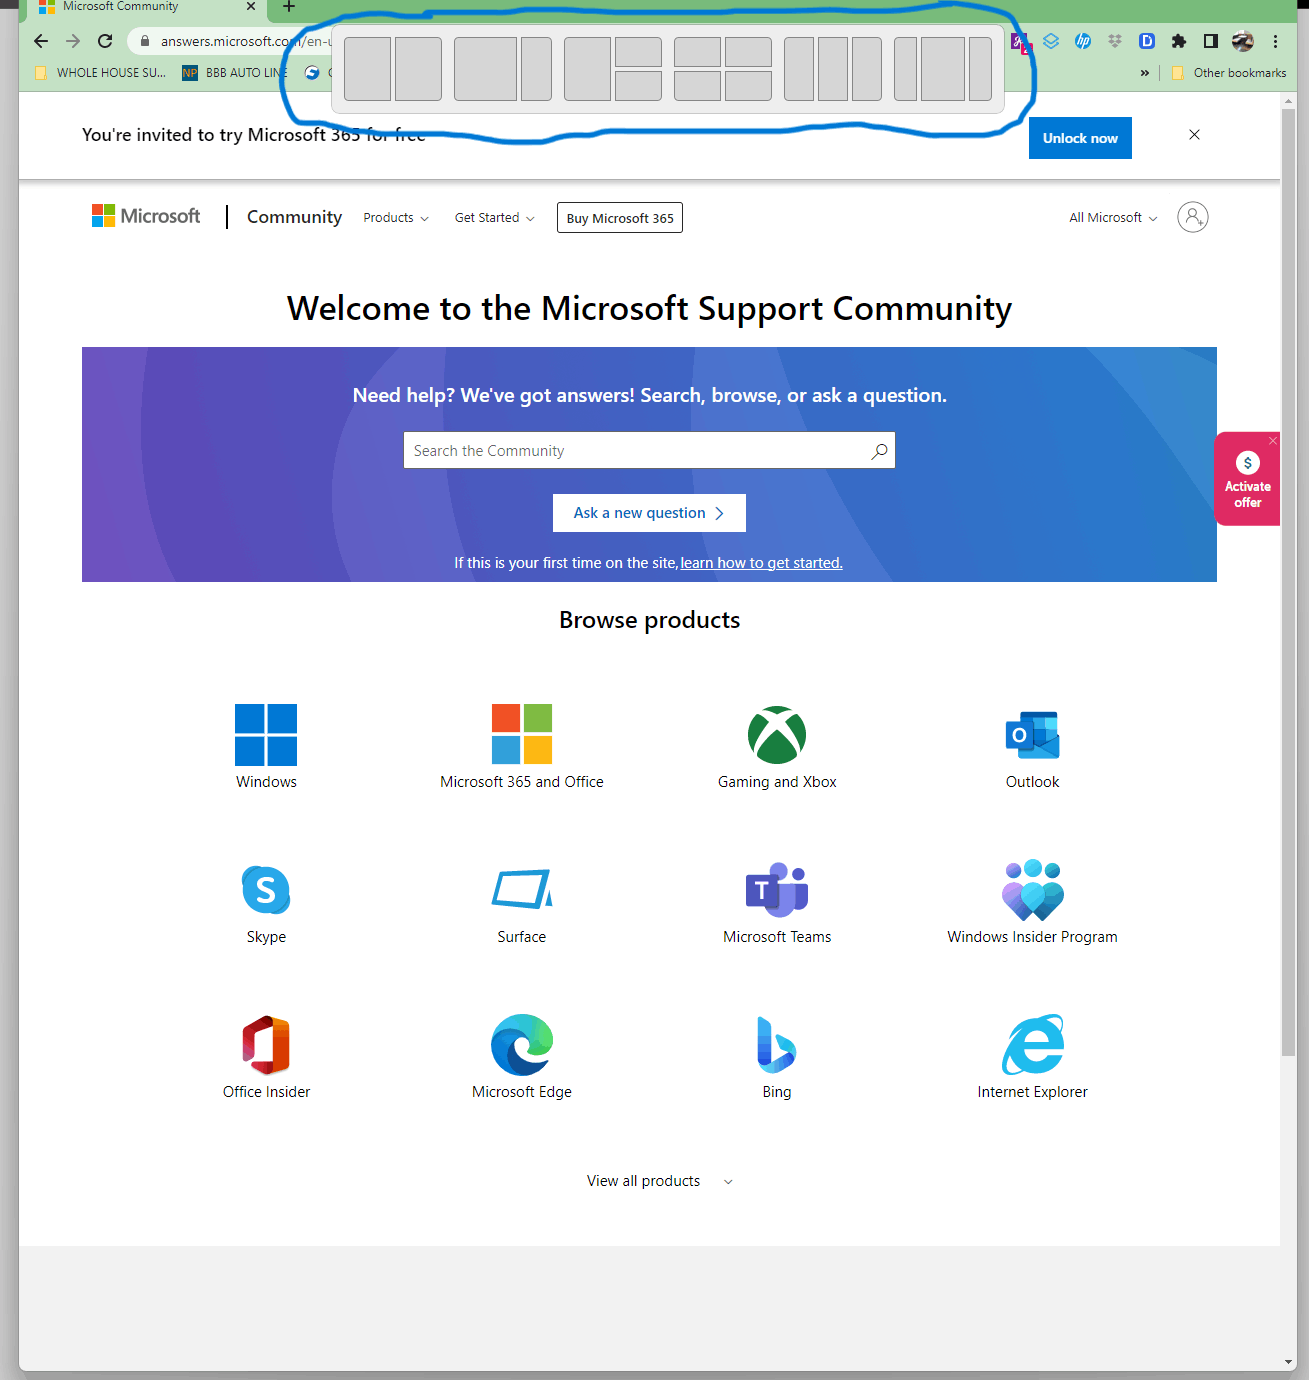The height and width of the screenshot is (1380, 1309).
Task: Show hidden bookmarks with the chevron
Action: click(1145, 73)
